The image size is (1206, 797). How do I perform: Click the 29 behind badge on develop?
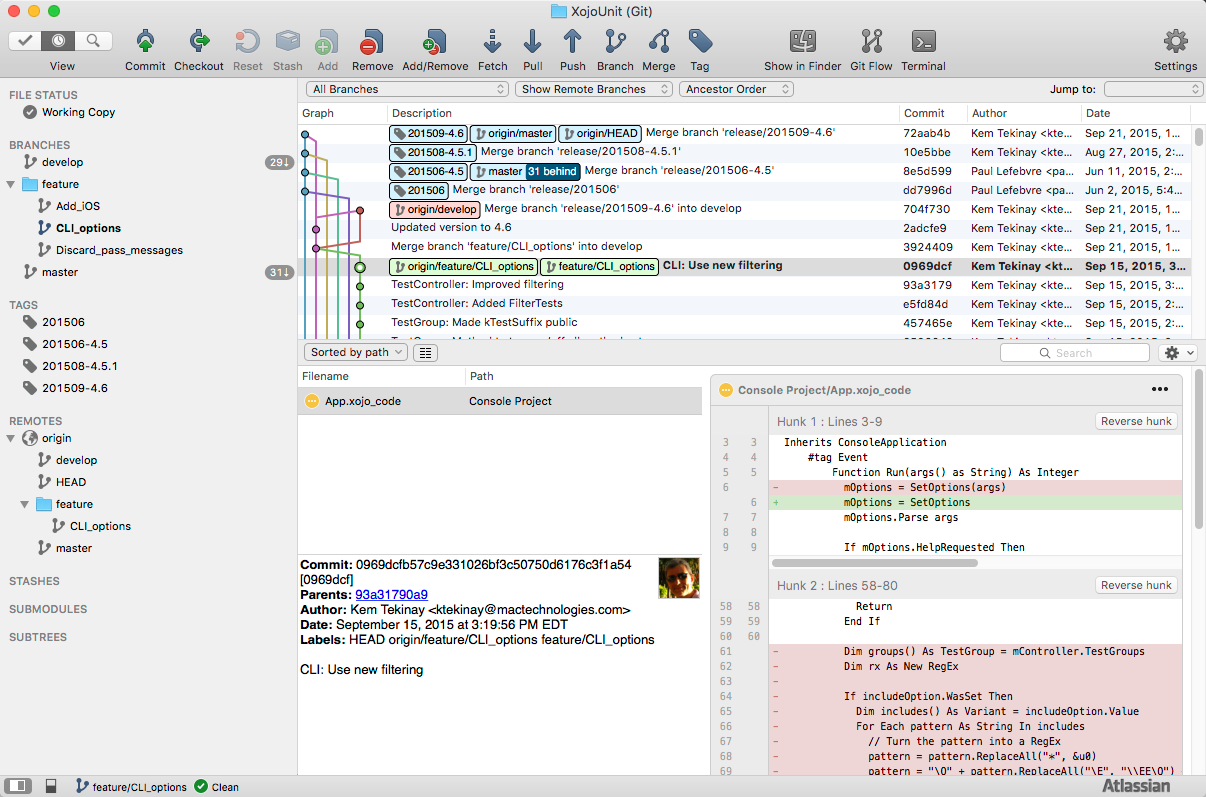(x=278, y=162)
